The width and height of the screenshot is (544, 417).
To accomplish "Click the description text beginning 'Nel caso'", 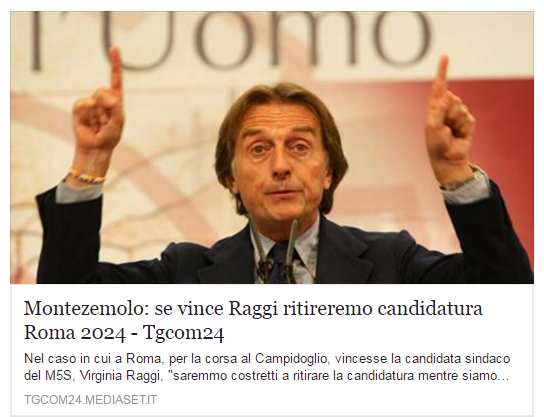I will point(267,367).
